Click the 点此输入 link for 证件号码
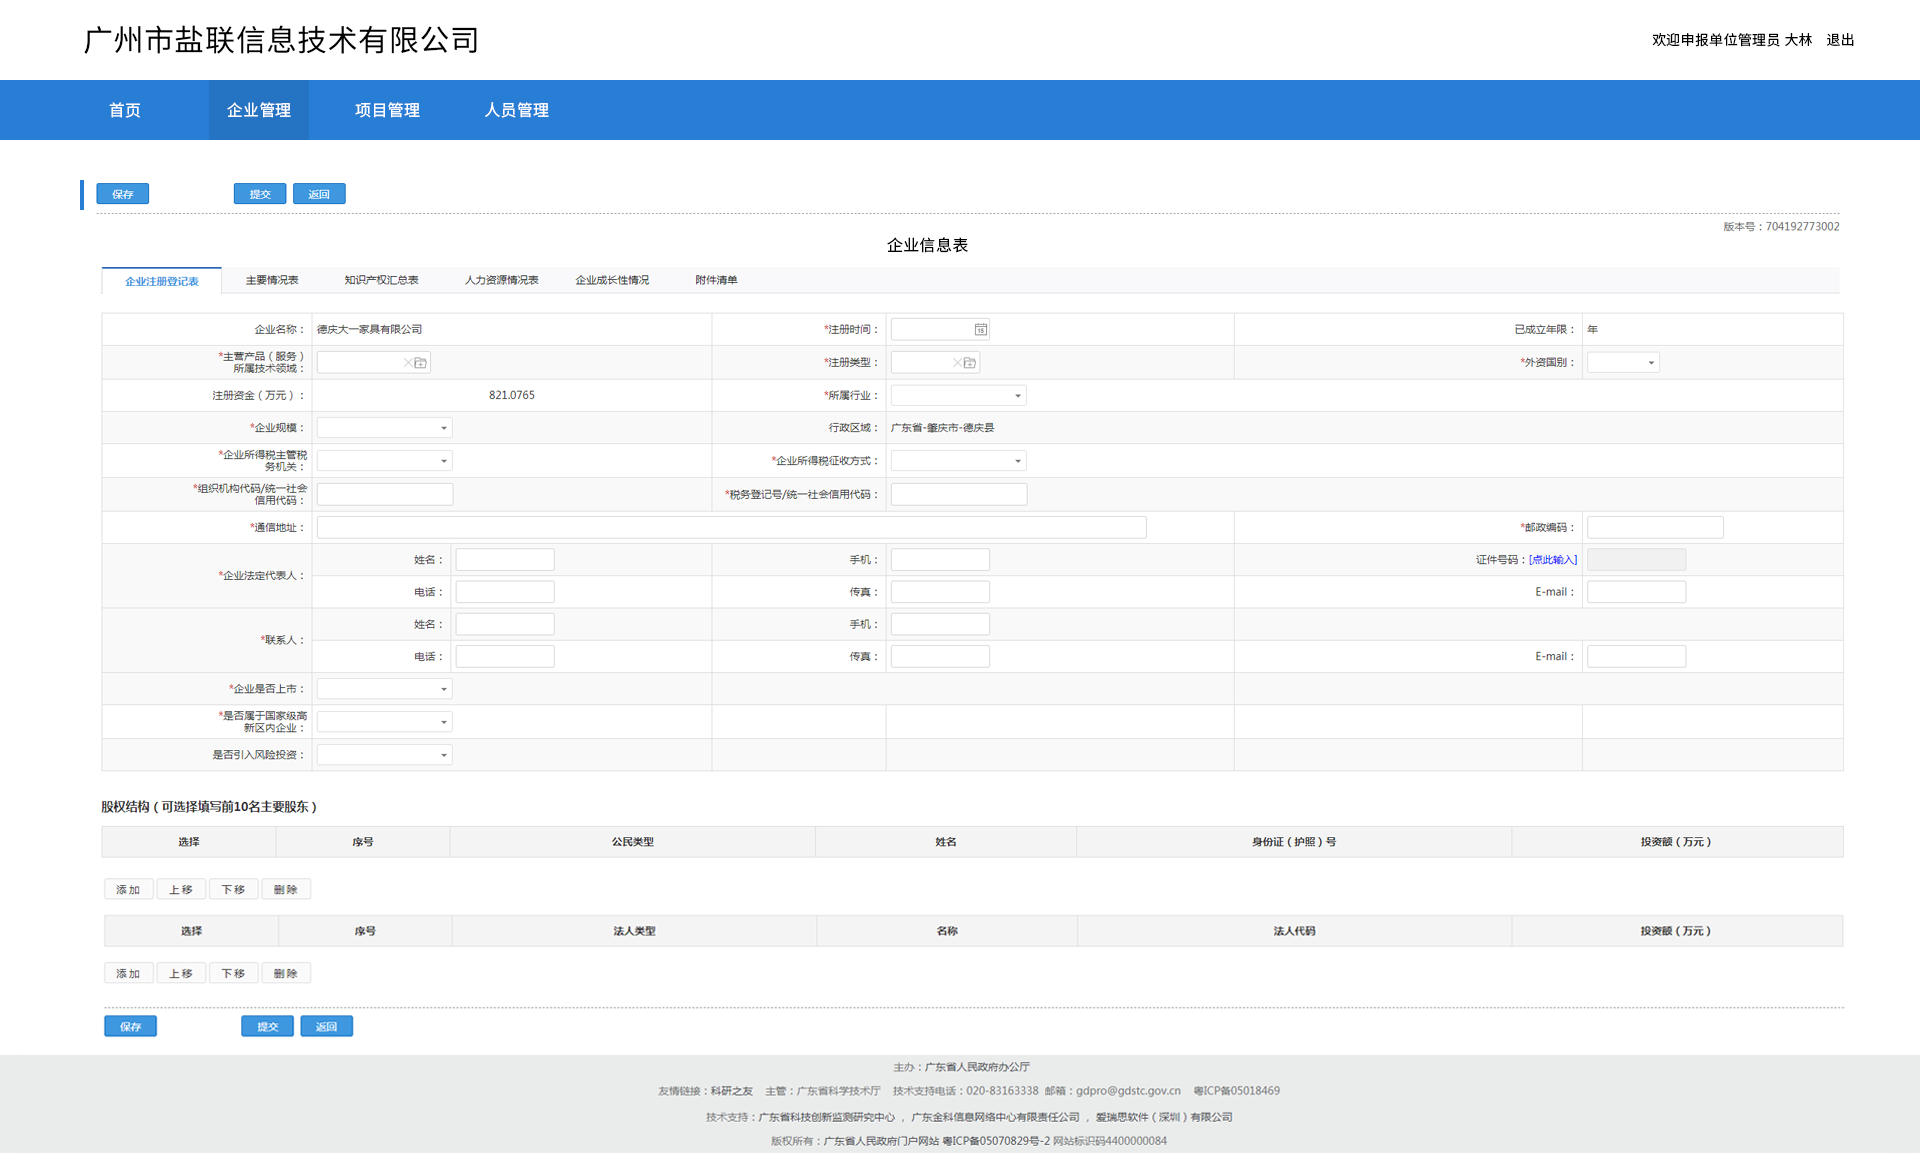 (x=1553, y=560)
